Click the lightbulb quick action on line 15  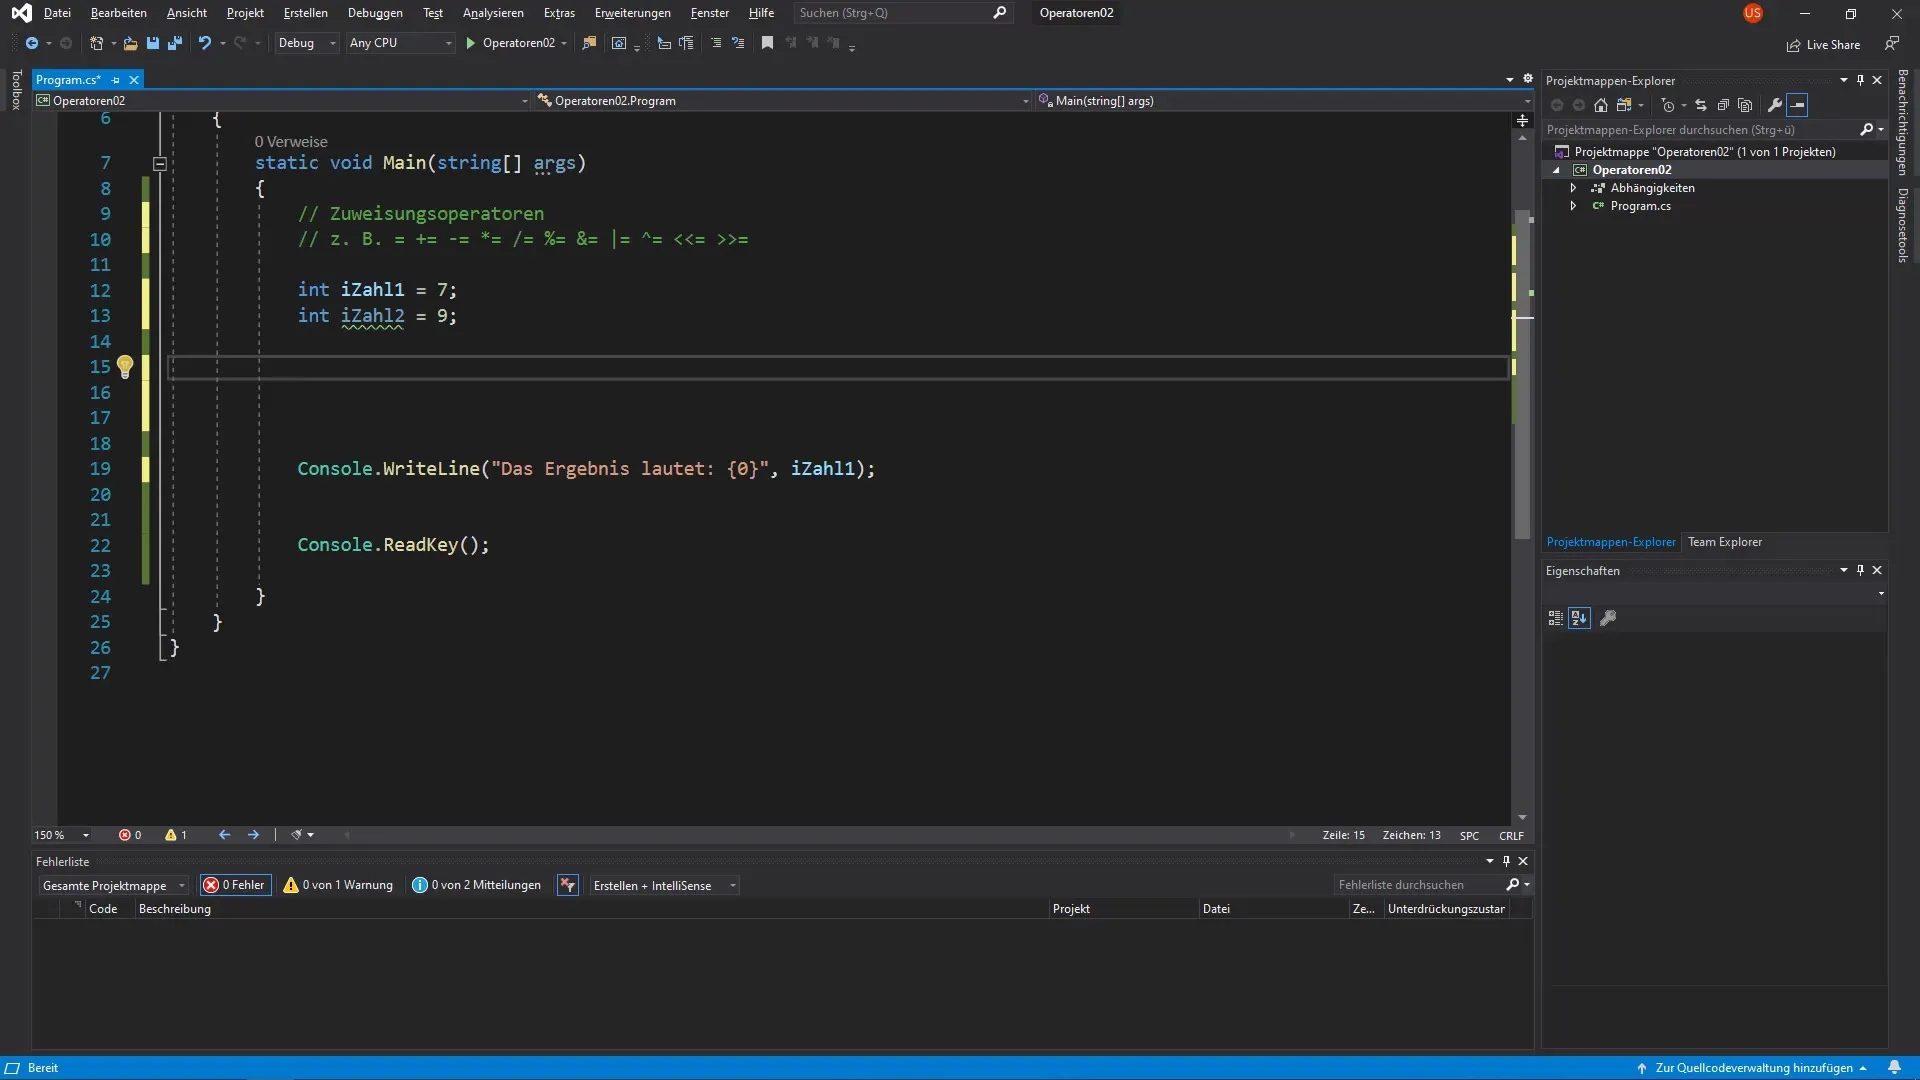[125, 367]
